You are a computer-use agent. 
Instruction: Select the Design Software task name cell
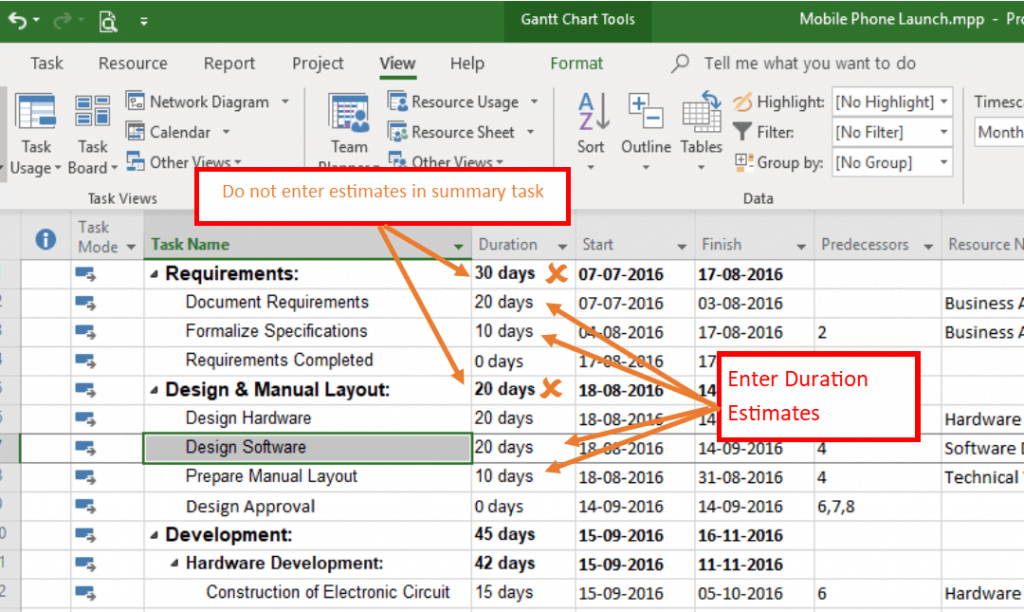coord(308,448)
